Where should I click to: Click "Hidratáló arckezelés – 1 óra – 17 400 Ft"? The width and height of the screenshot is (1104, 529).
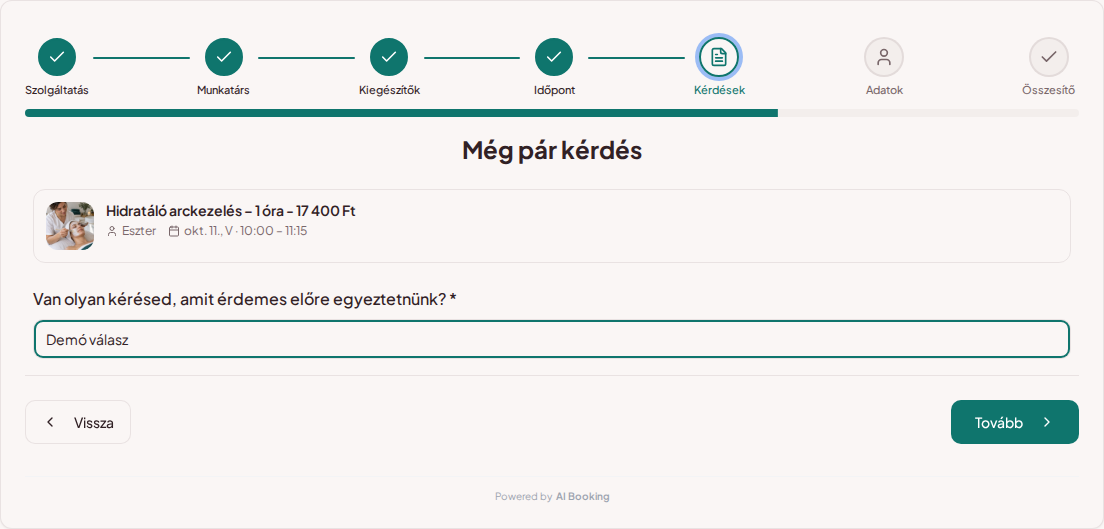coord(231,211)
